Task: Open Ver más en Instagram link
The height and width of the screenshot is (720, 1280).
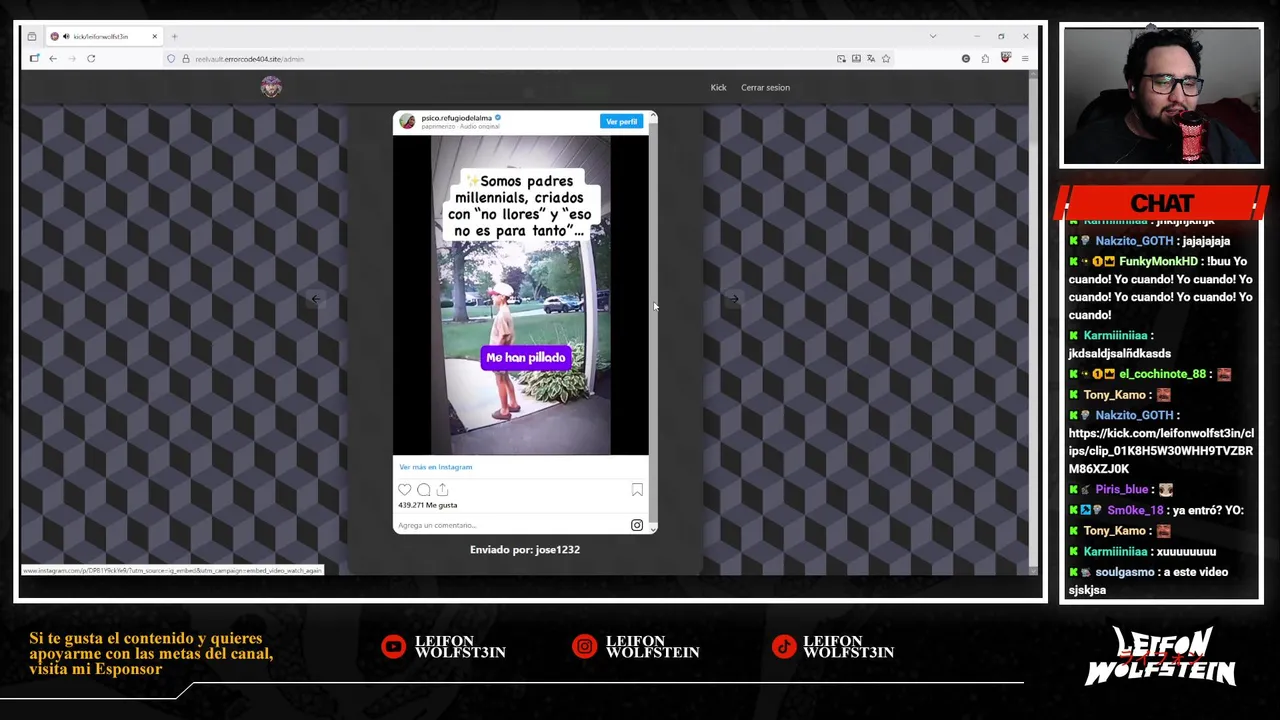Action: click(x=435, y=467)
